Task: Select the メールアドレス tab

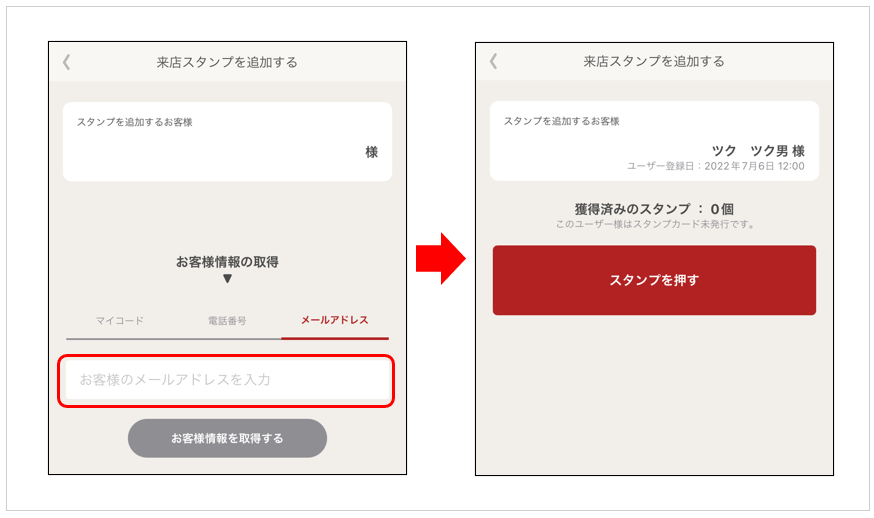Action: point(334,320)
